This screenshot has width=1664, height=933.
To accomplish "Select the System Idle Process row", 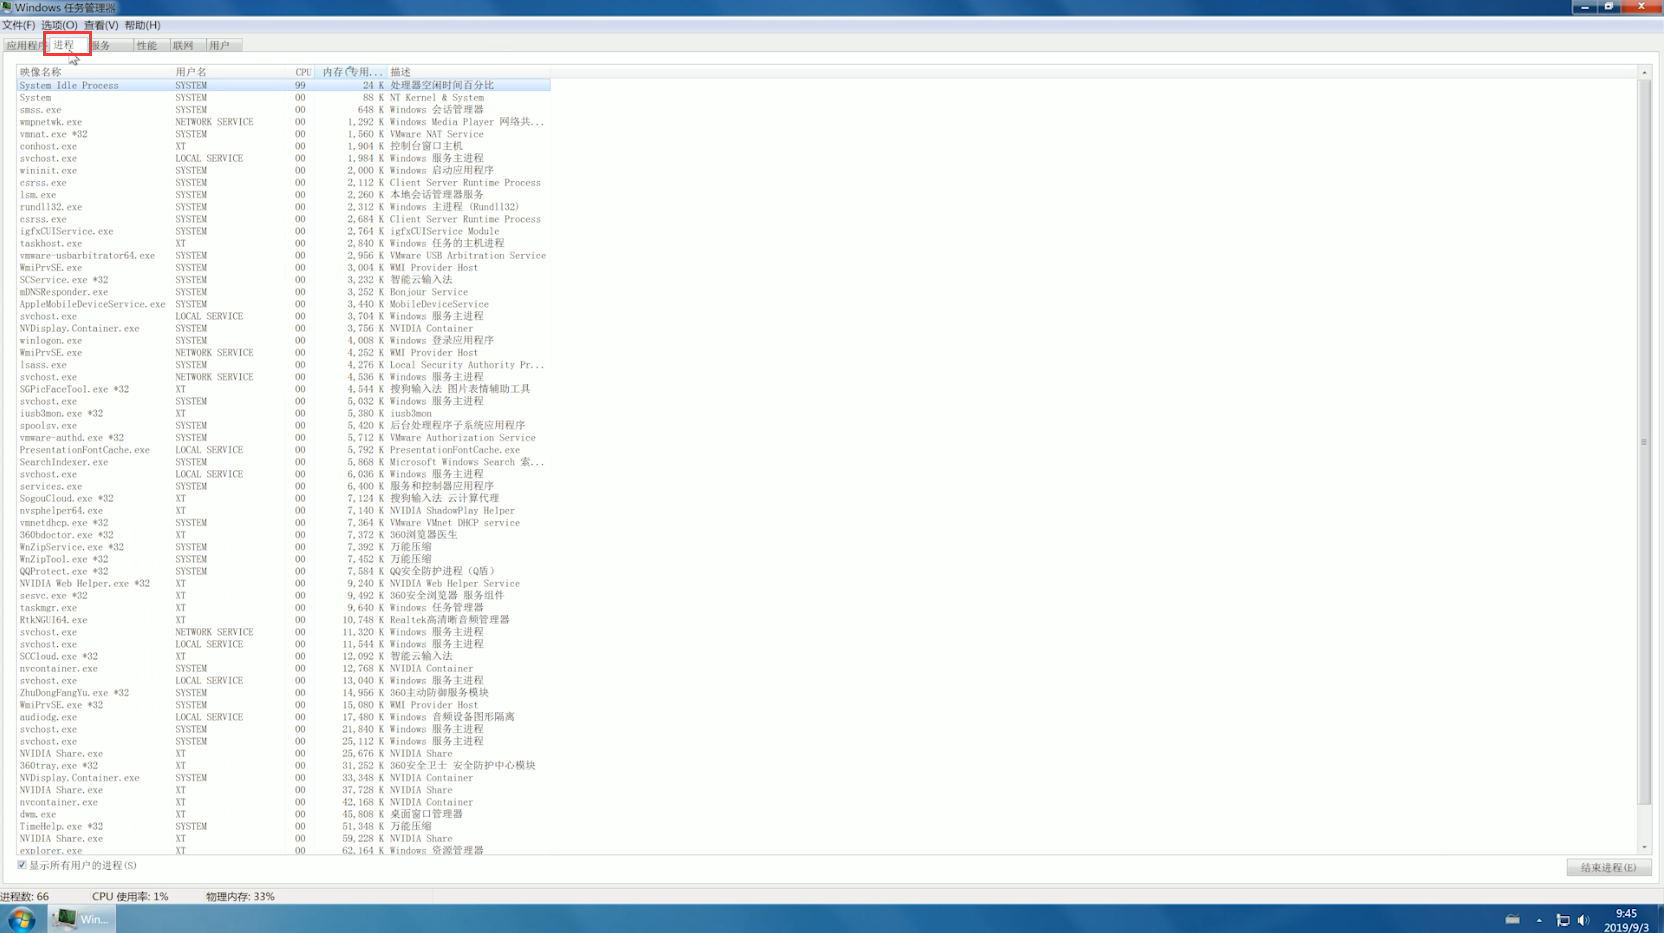I will [283, 85].
